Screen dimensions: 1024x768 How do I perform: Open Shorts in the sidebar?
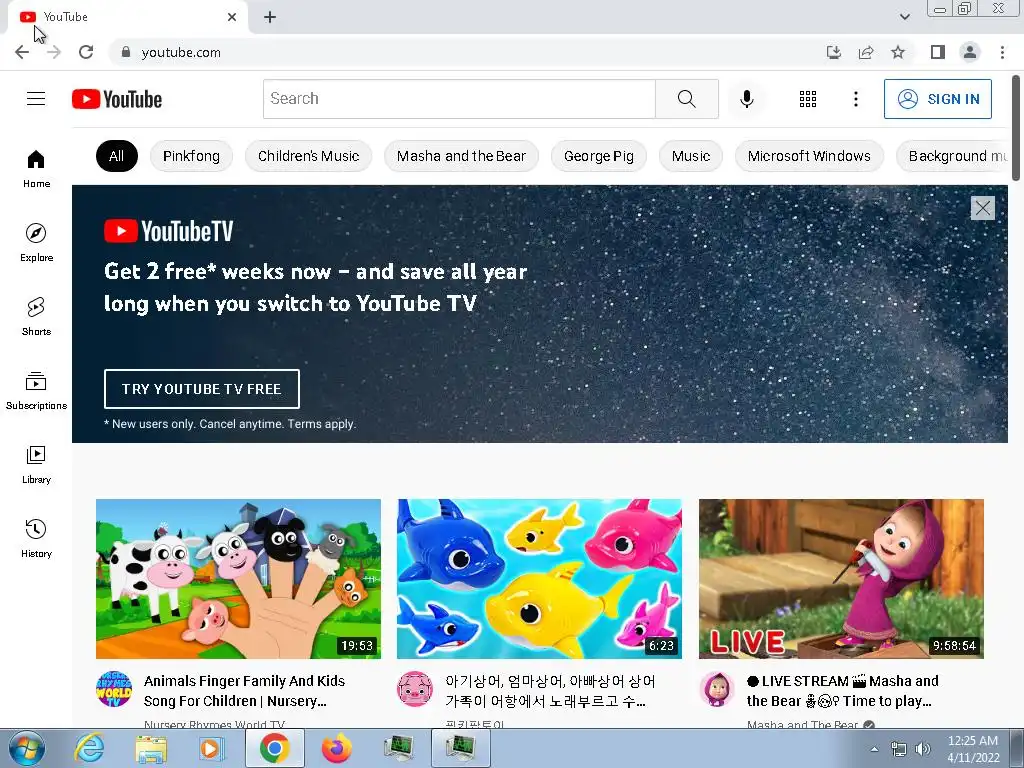pos(36,316)
